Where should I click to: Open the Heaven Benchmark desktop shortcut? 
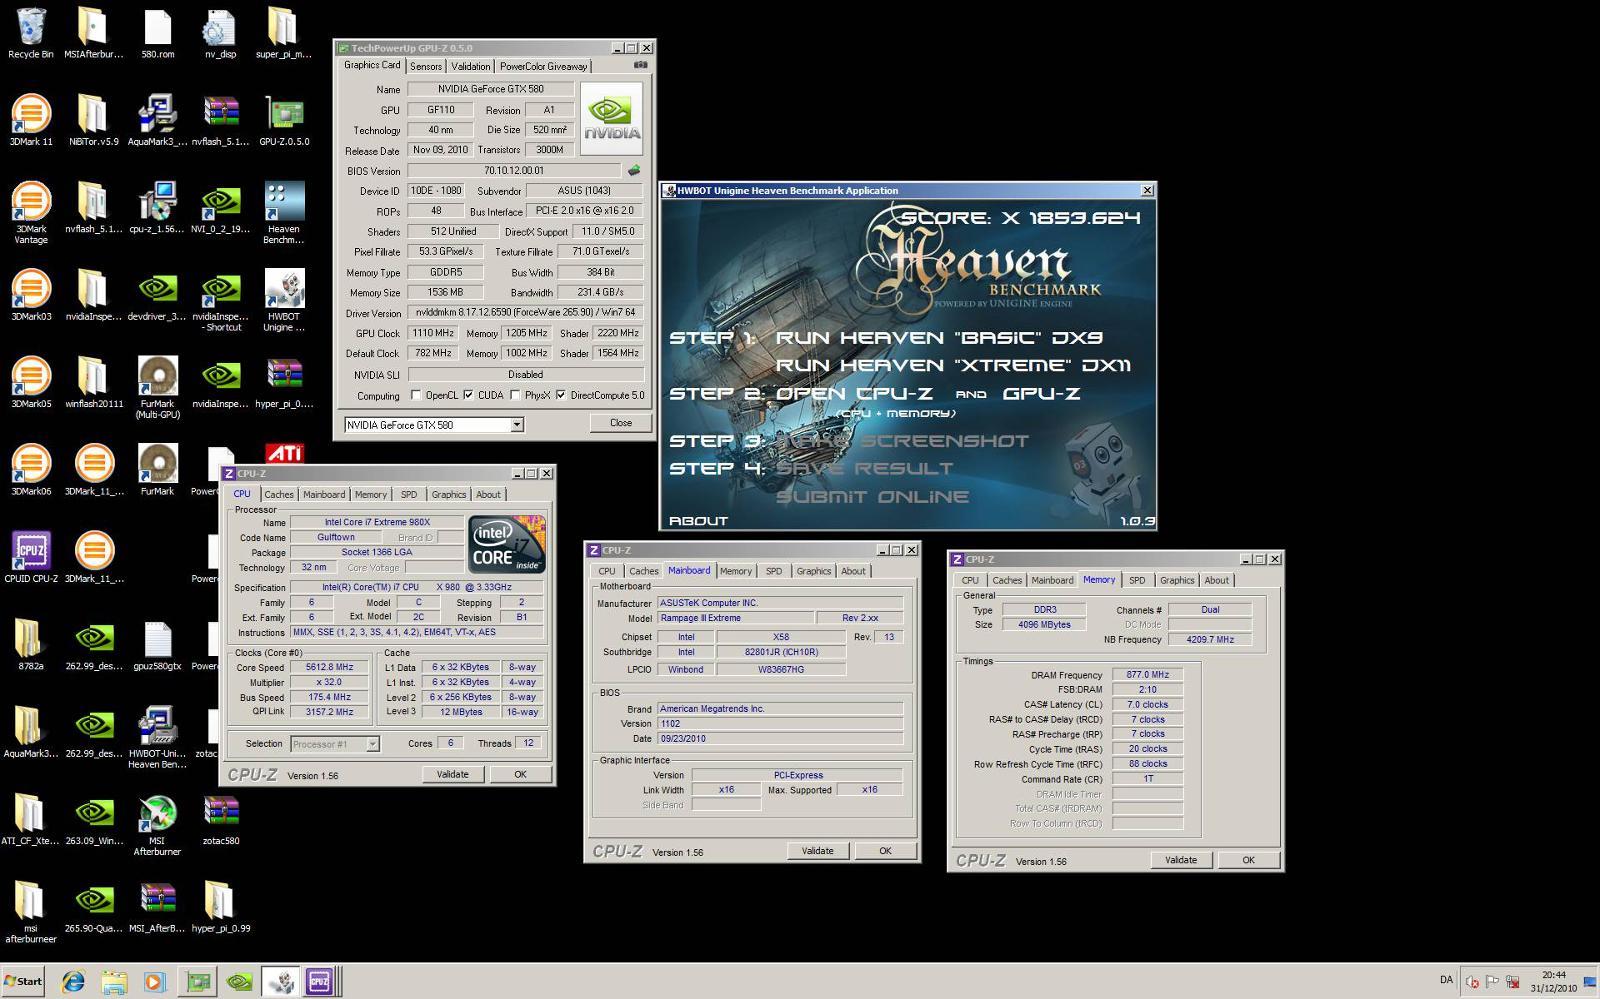click(x=284, y=212)
